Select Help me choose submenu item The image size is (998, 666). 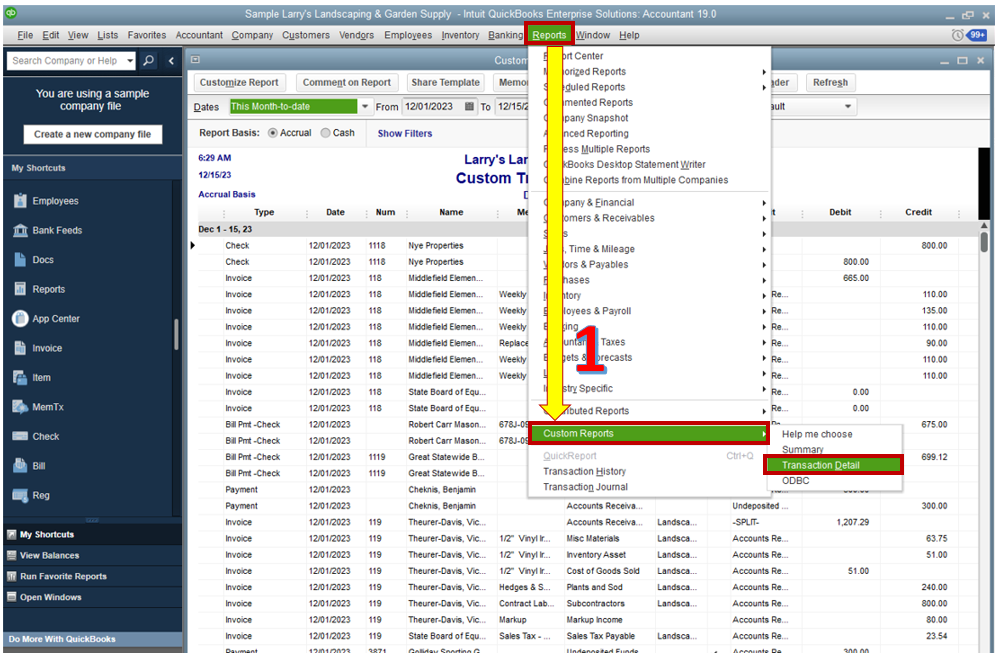817,434
